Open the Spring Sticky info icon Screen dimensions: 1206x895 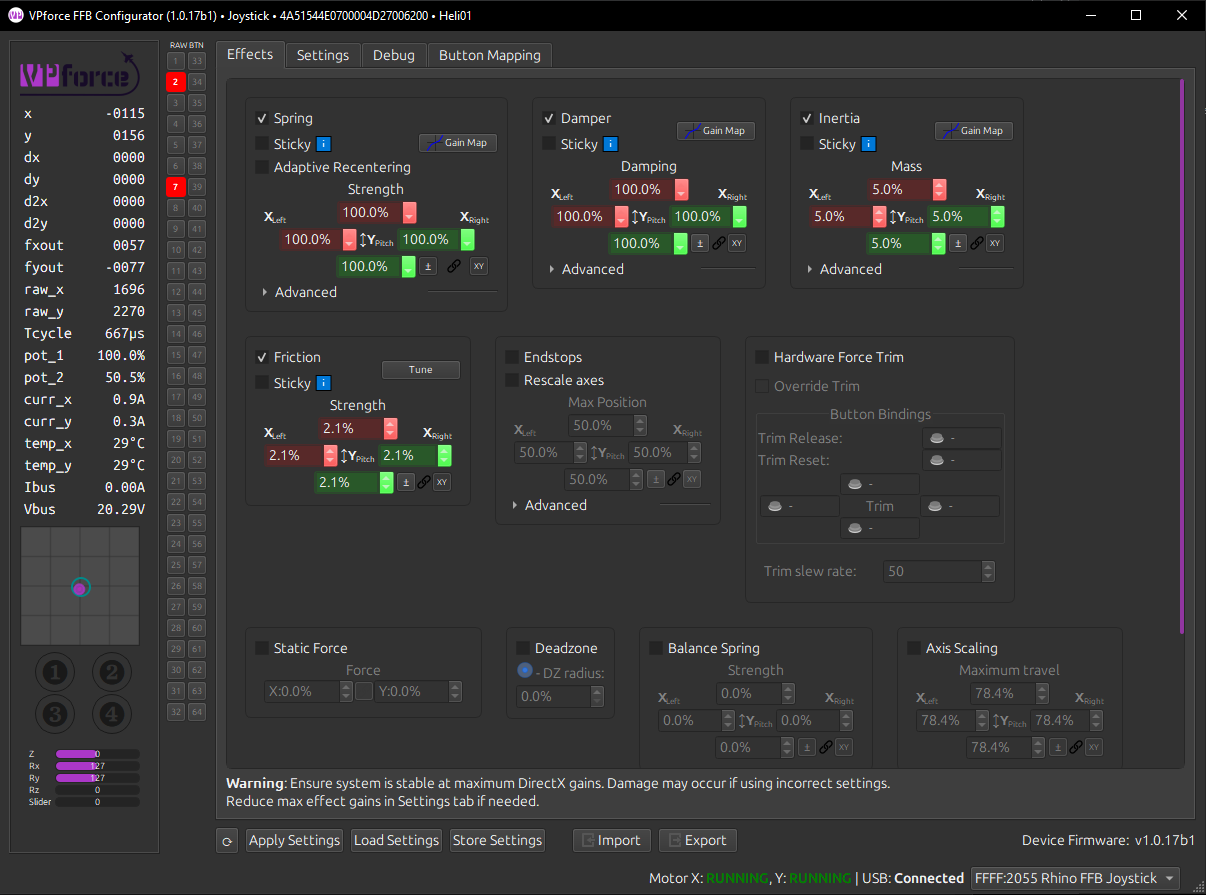[x=324, y=144]
